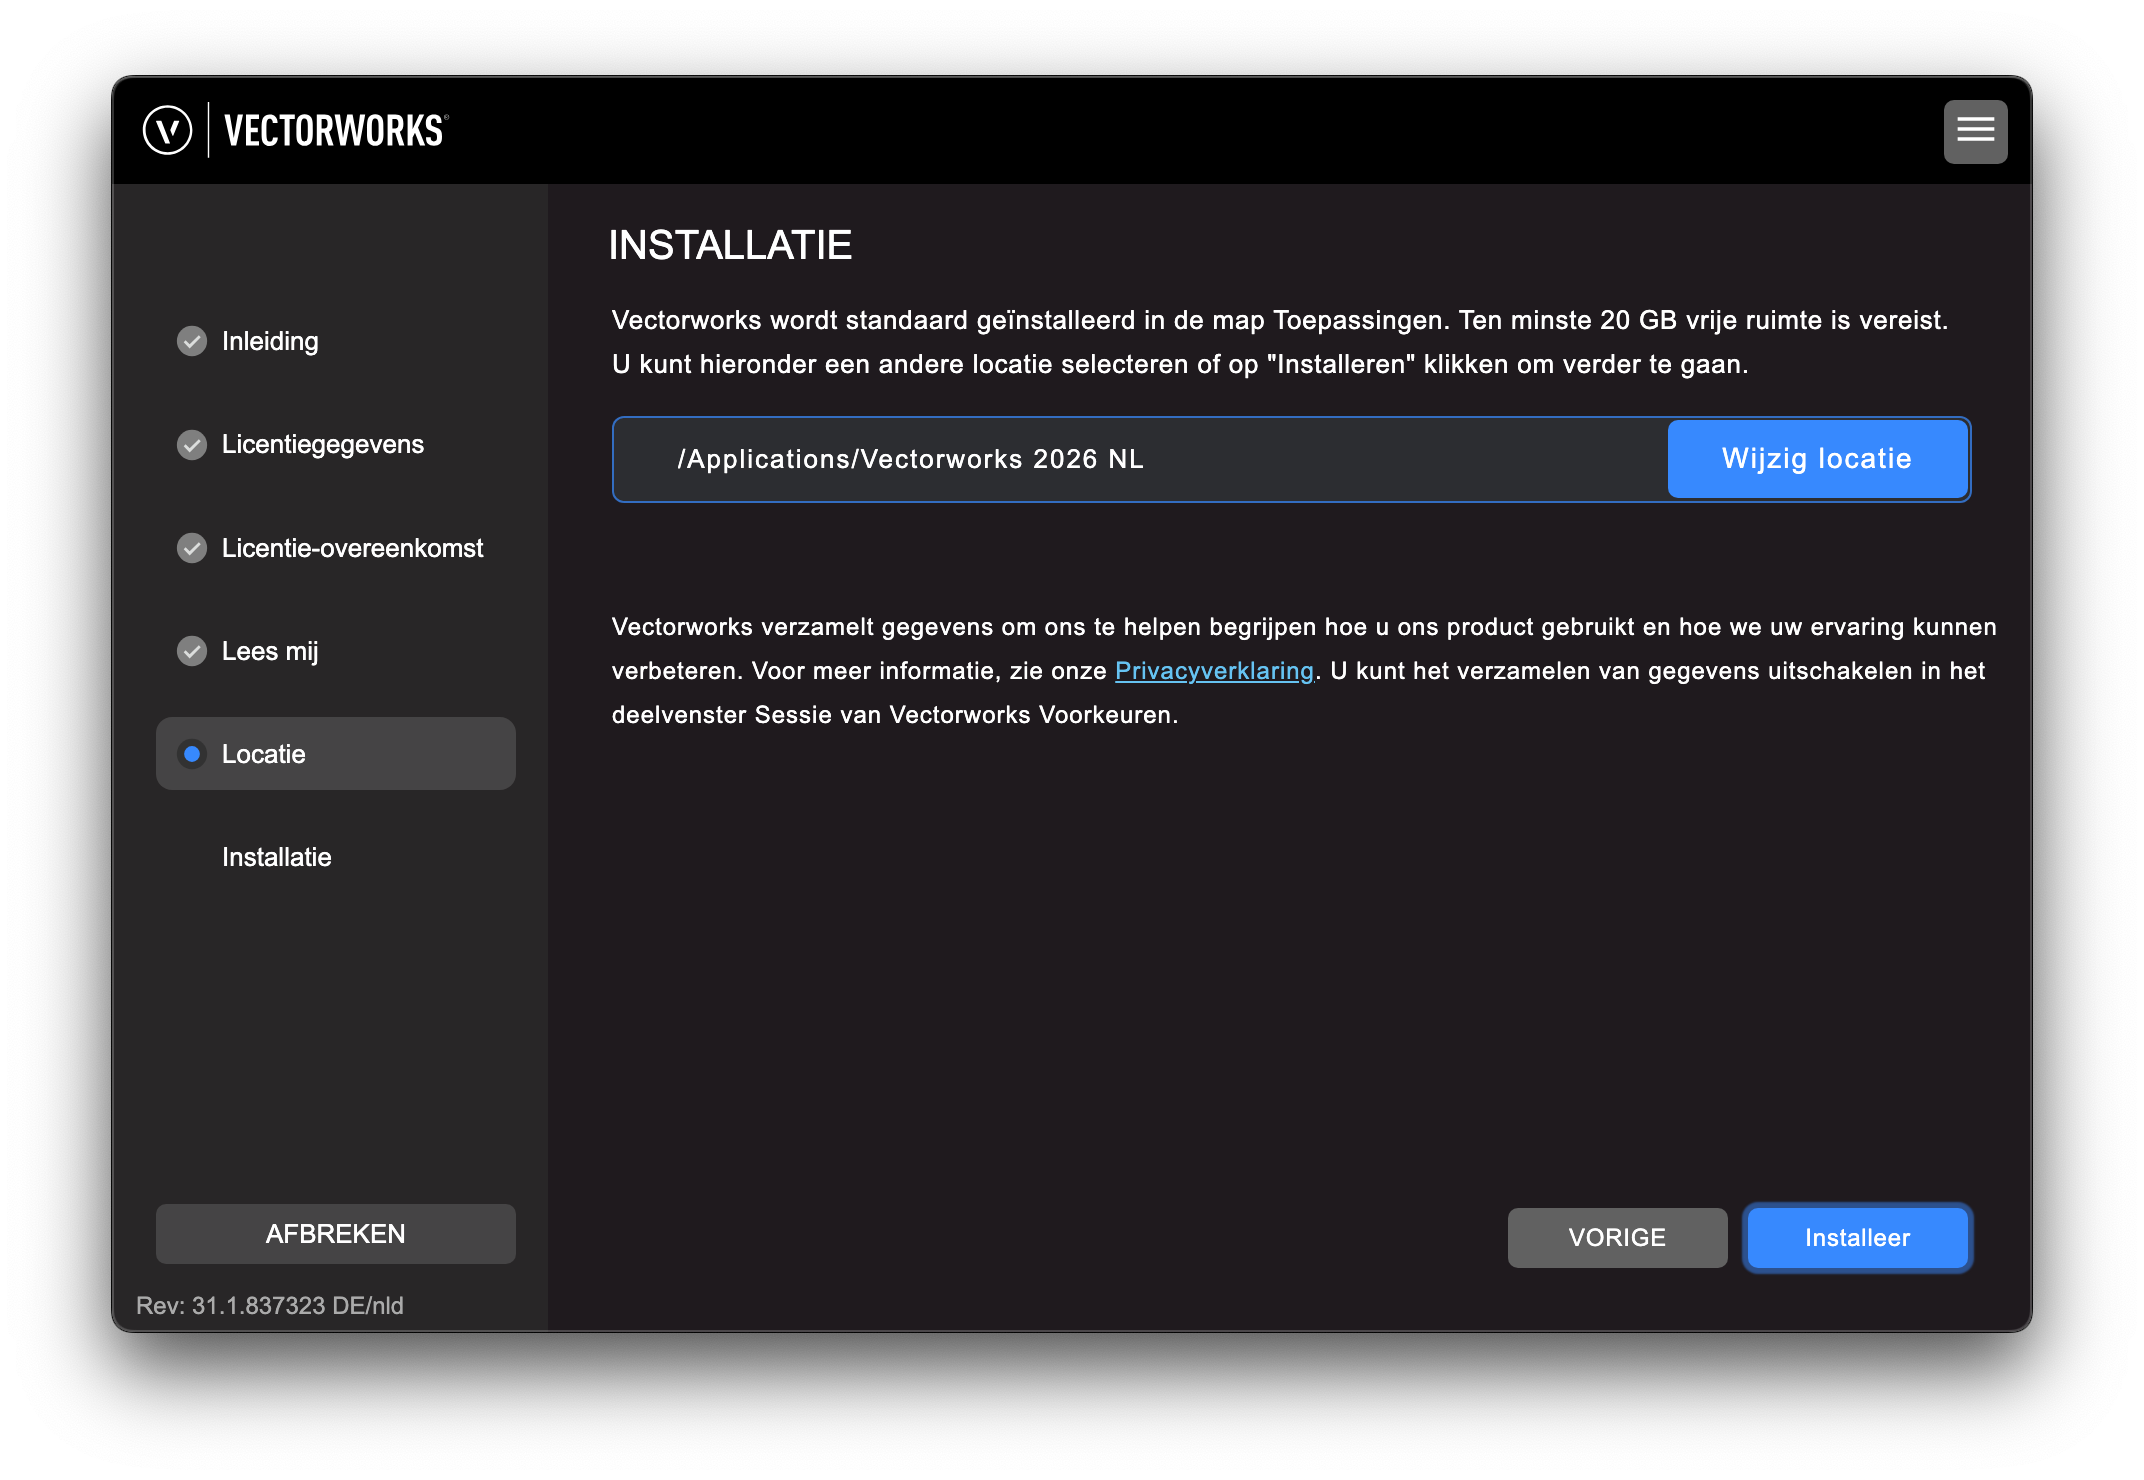Select the Inleiding step
The height and width of the screenshot is (1480, 2144).
(x=270, y=341)
